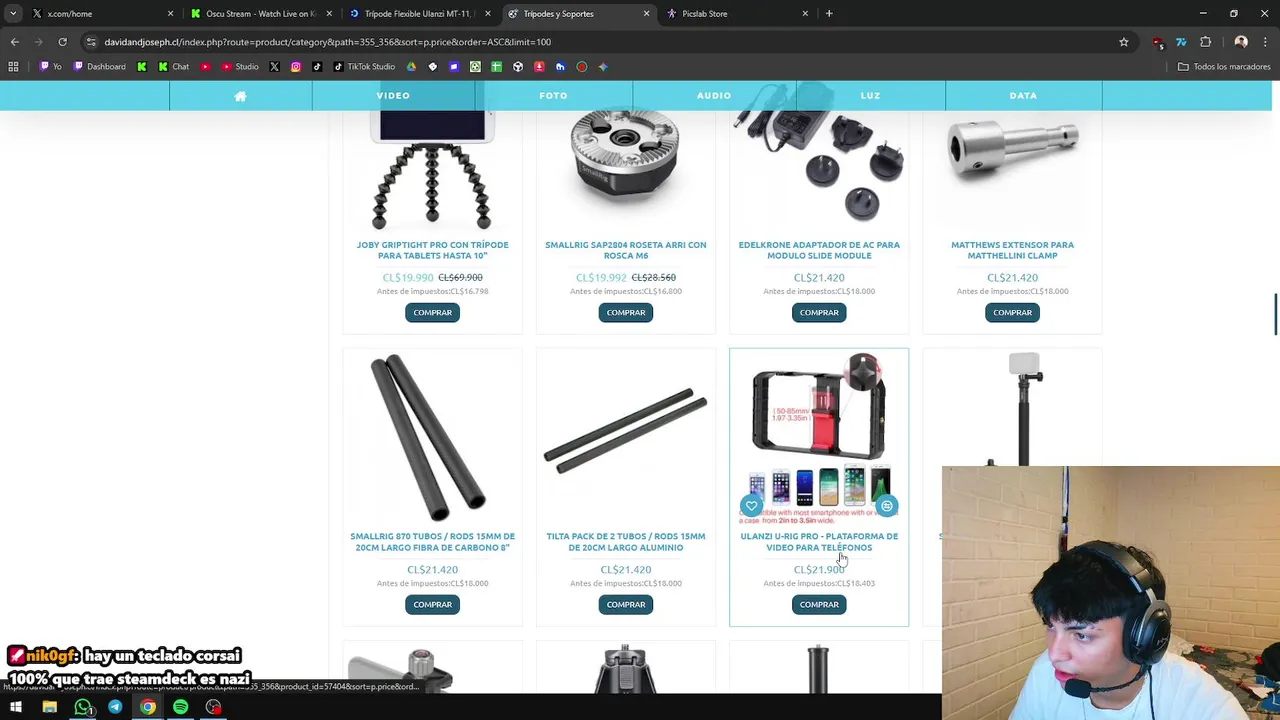Viewport: 1280px width, 720px height.
Task: Open WhatsApp from the taskbar
Action: [83, 708]
